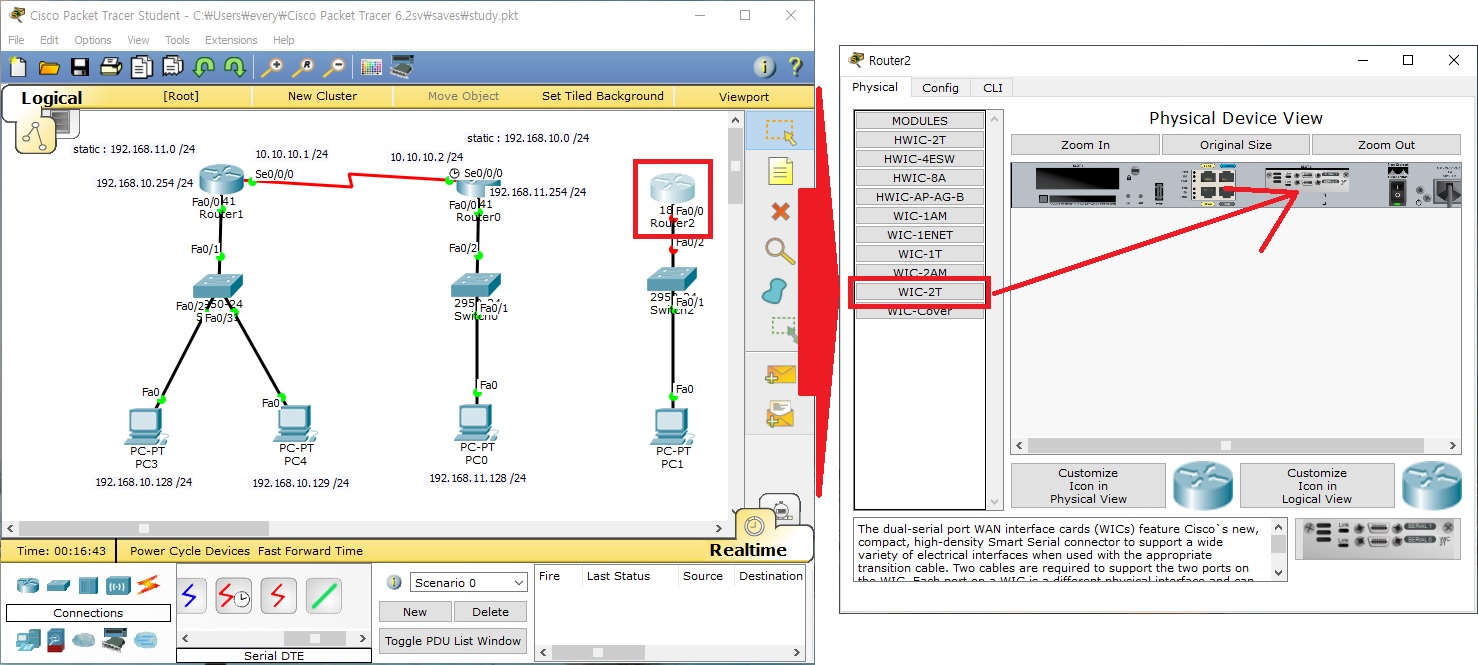This screenshot has width=1478, height=665.
Task: Select Wireless Devices category icon
Action: (x=118, y=585)
